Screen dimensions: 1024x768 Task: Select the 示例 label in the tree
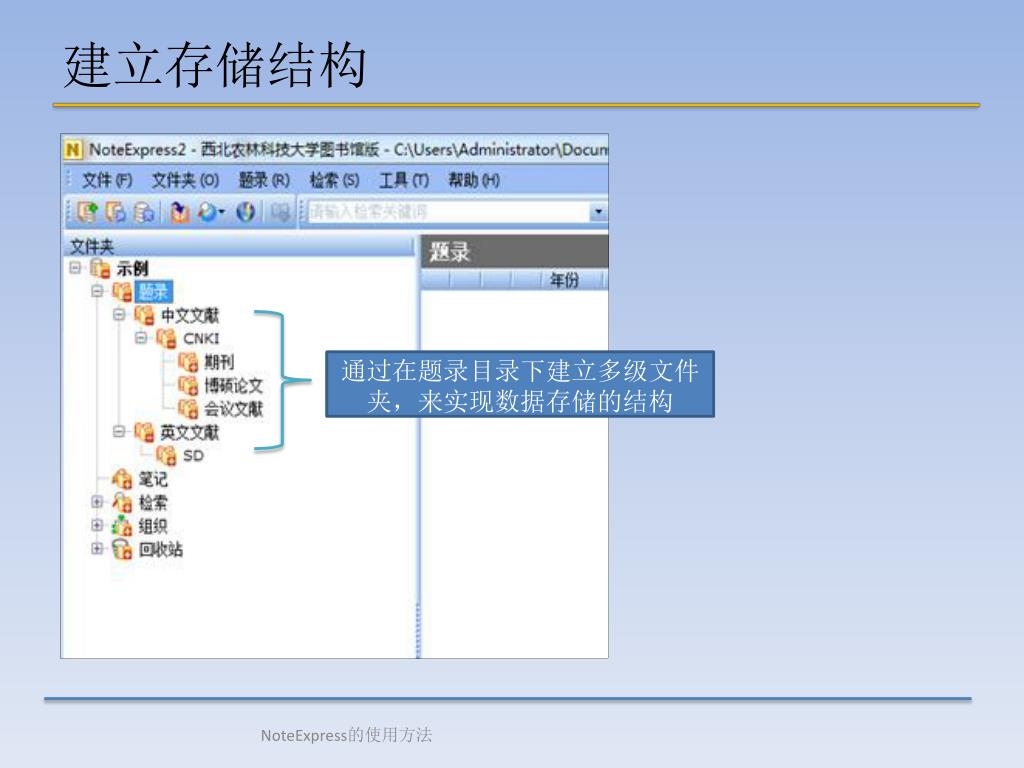click(132, 268)
